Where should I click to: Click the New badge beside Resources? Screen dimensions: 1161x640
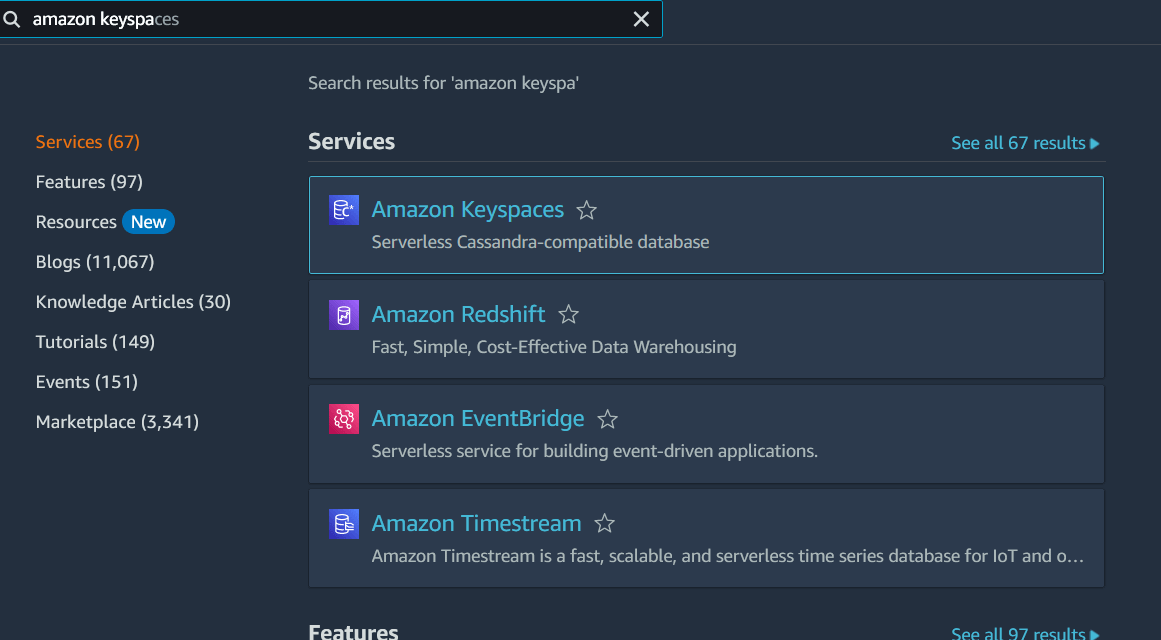coord(148,221)
